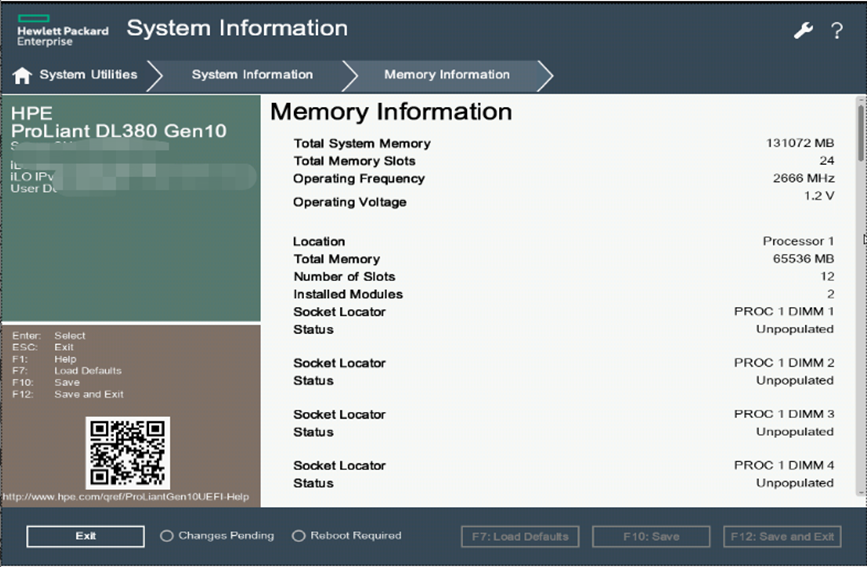867x567 pixels.
Task: Click the F10: Save button
Action: [x=651, y=536]
